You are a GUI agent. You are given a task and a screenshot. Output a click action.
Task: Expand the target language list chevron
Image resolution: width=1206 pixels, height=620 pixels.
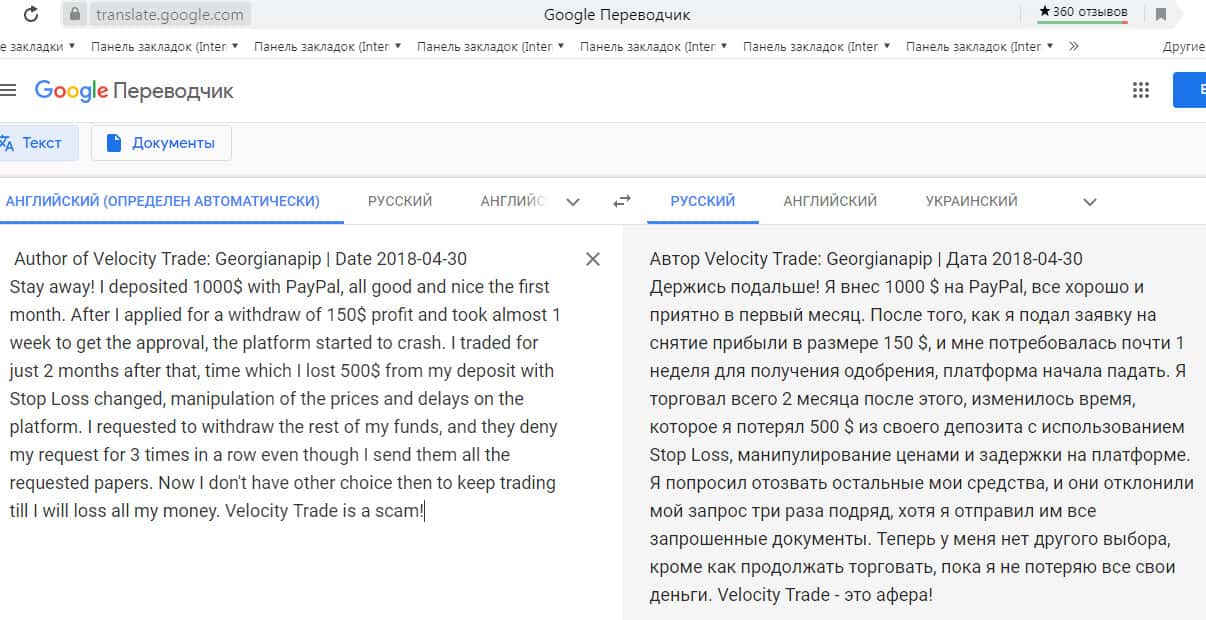tap(1090, 202)
